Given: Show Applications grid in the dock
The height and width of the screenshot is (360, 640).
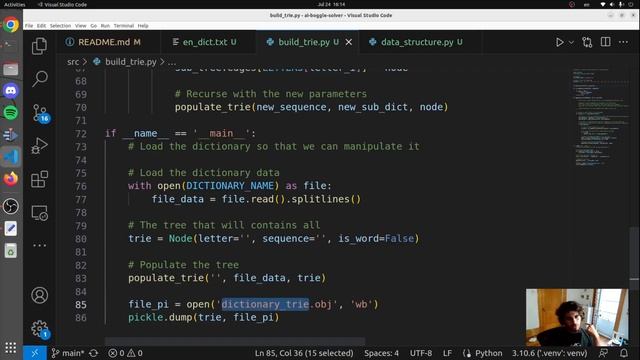Looking at the screenshot, I should pos(11,348).
